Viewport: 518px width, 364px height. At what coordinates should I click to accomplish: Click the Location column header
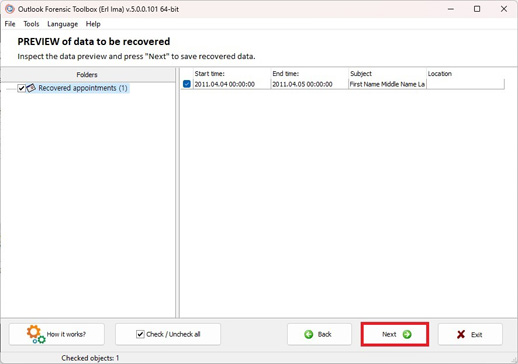465,74
